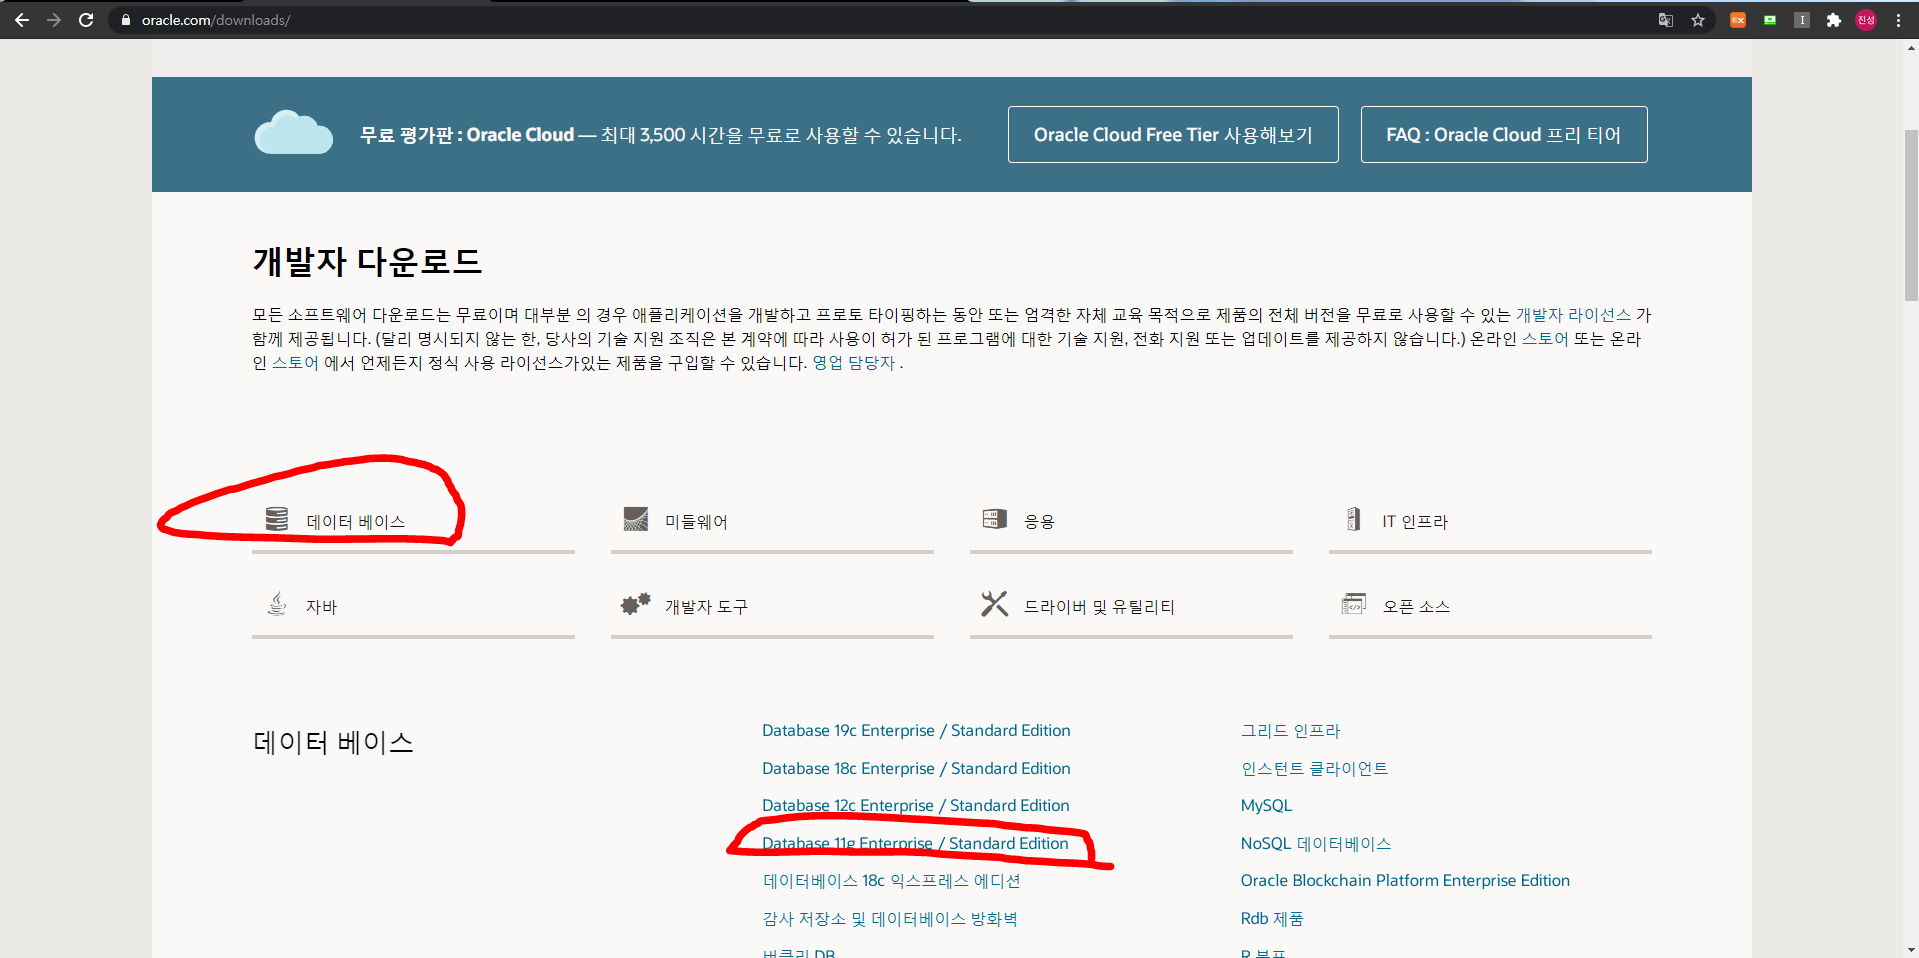The image size is (1919, 958).
Task: Click the Java coffee cup icon
Action: pos(277,603)
